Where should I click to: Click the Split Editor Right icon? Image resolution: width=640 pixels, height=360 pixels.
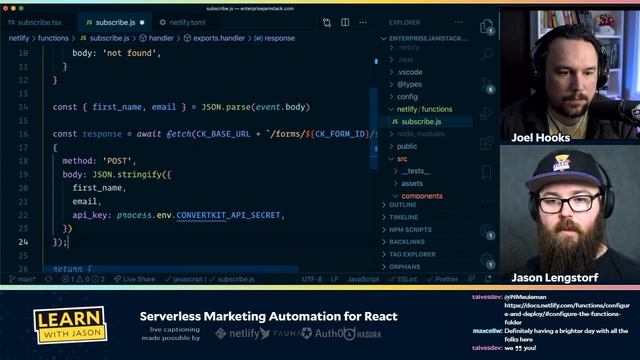click(x=345, y=22)
